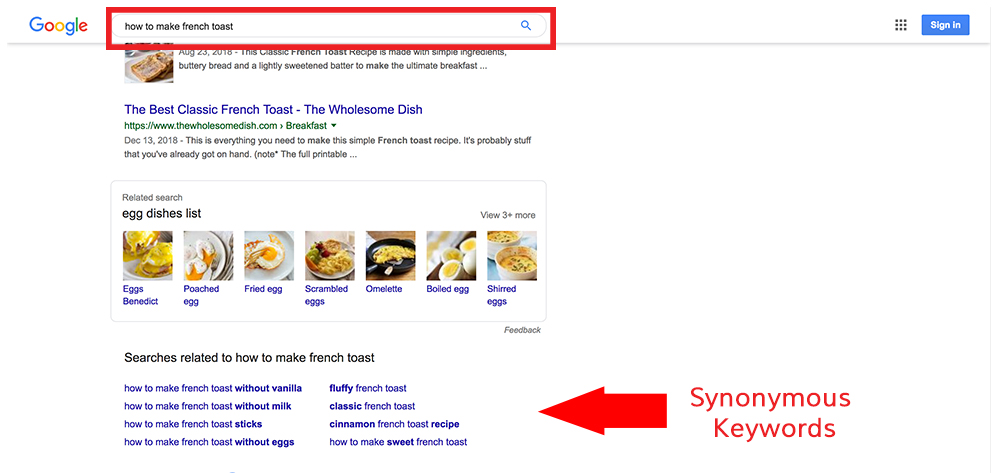Open The Best Classic French Toast link
The image size is (1000, 473).
click(x=273, y=110)
